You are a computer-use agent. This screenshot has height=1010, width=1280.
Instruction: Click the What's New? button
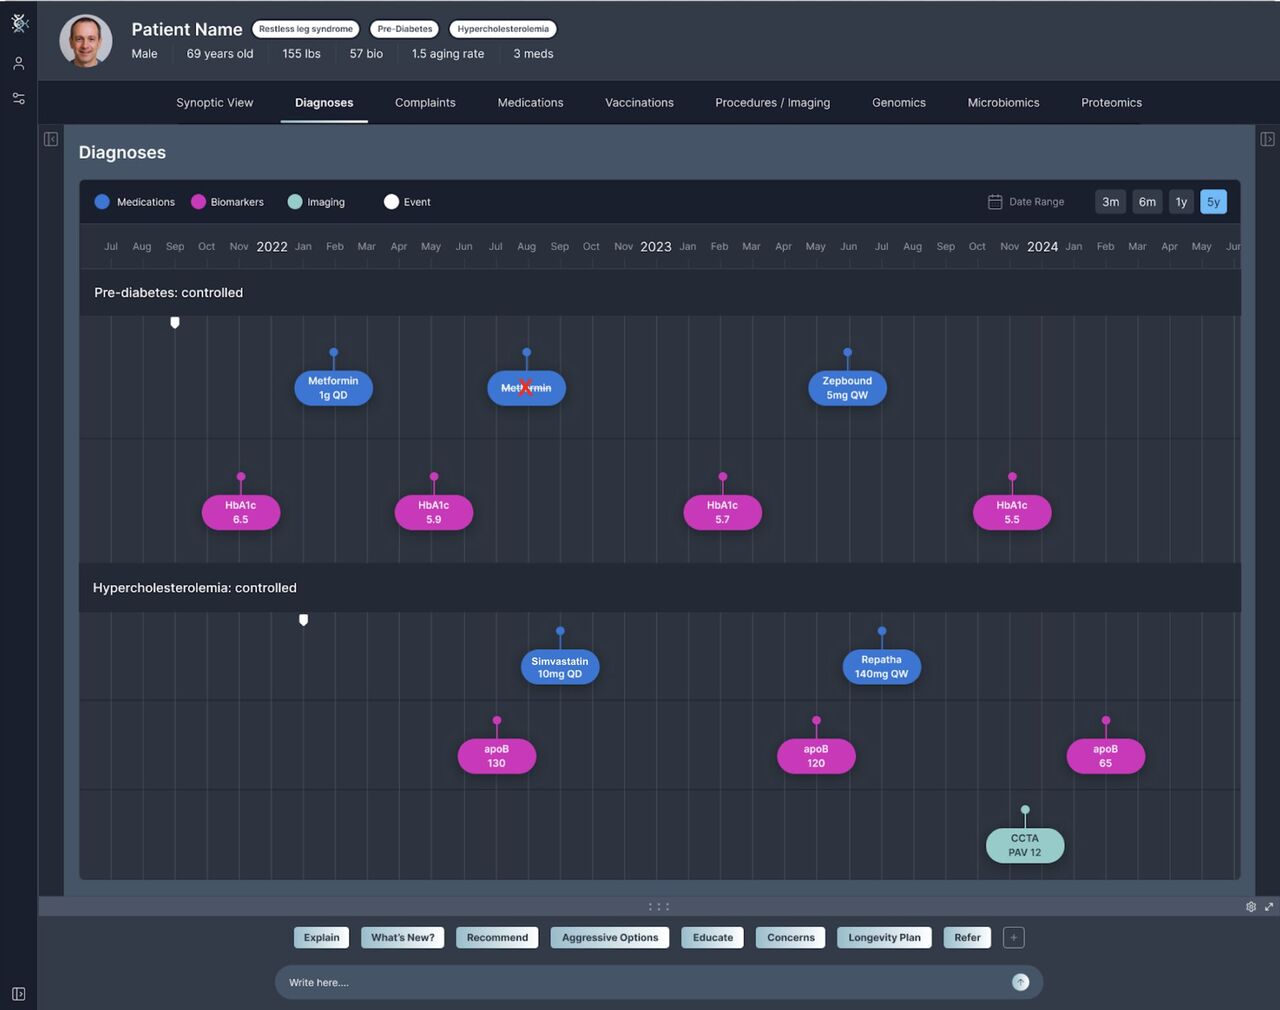[x=403, y=938]
